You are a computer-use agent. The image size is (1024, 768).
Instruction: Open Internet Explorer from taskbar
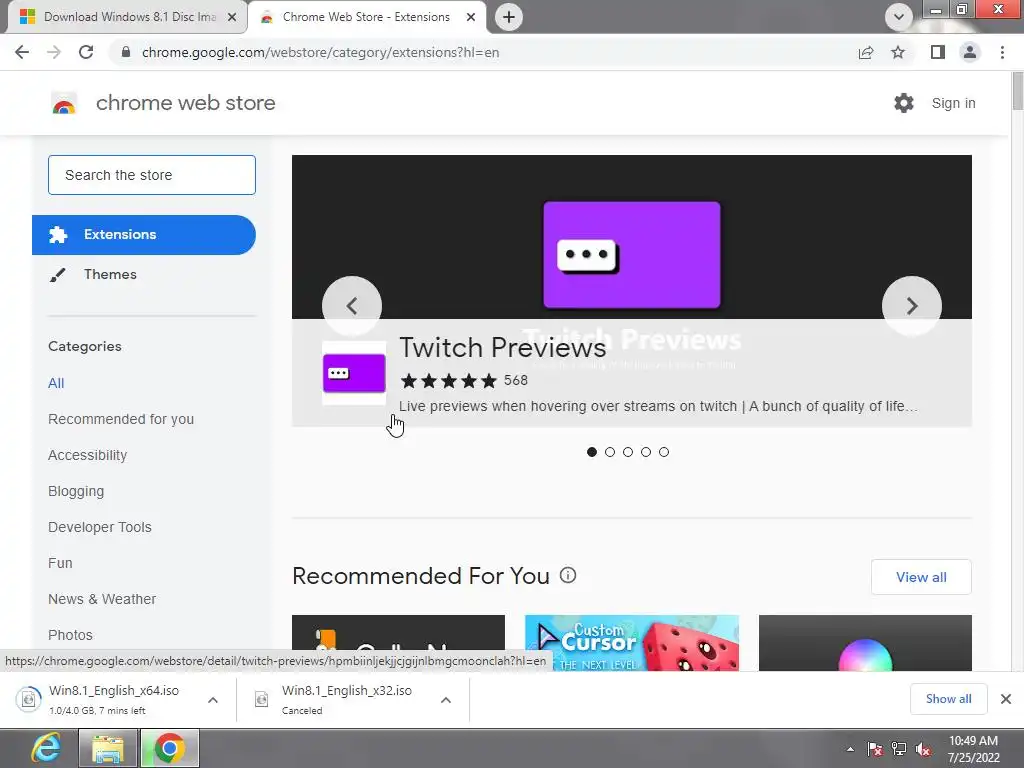pyautogui.click(x=46, y=748)
